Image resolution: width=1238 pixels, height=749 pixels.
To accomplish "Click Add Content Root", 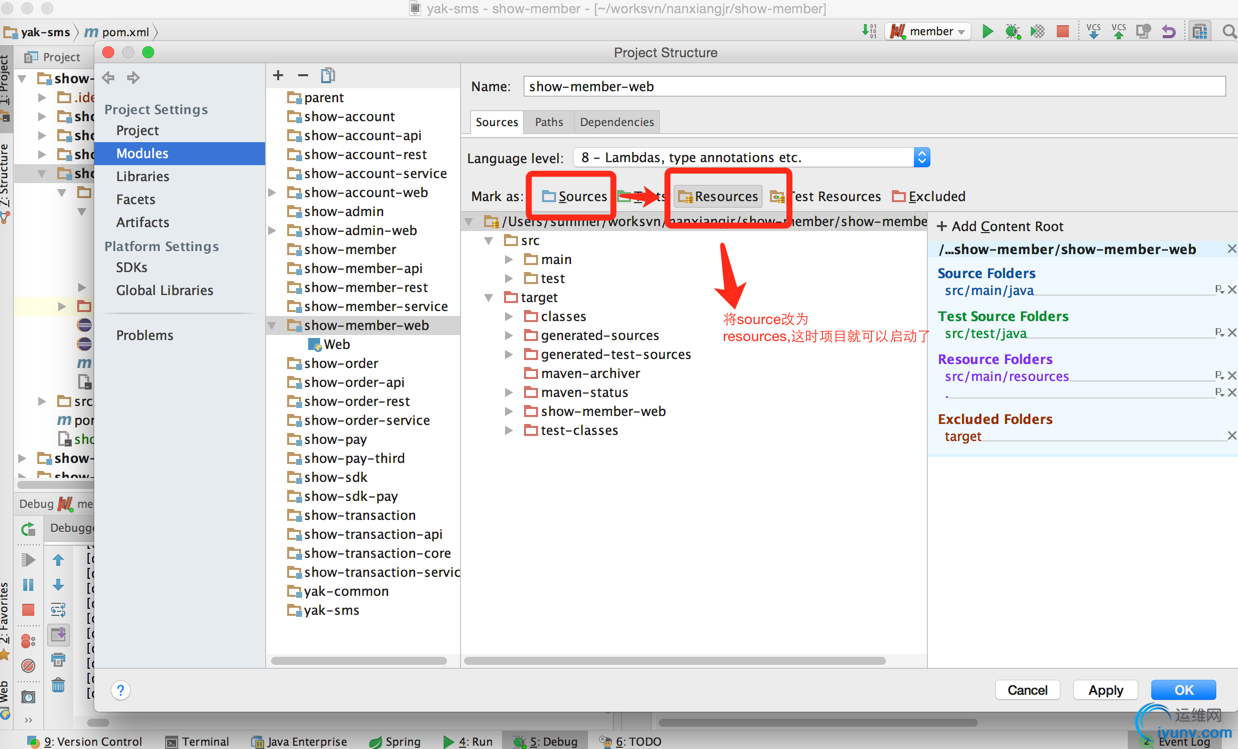I will click(x=1000, y=226).
